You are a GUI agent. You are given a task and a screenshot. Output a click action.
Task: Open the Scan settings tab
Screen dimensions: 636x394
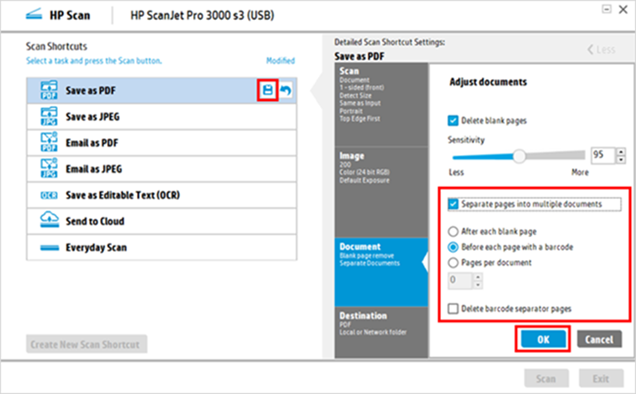click(381, 105)
